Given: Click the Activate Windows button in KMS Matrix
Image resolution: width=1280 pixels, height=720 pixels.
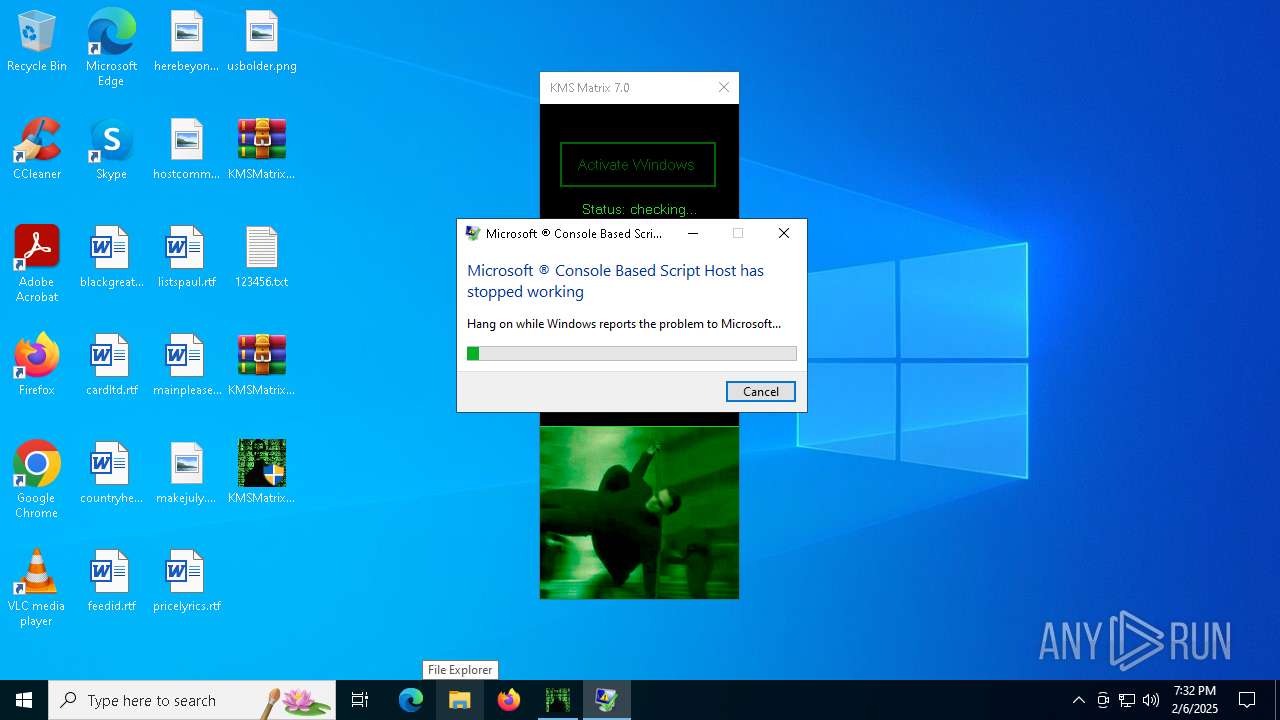Looking at the screenshot, I should 637,165.
